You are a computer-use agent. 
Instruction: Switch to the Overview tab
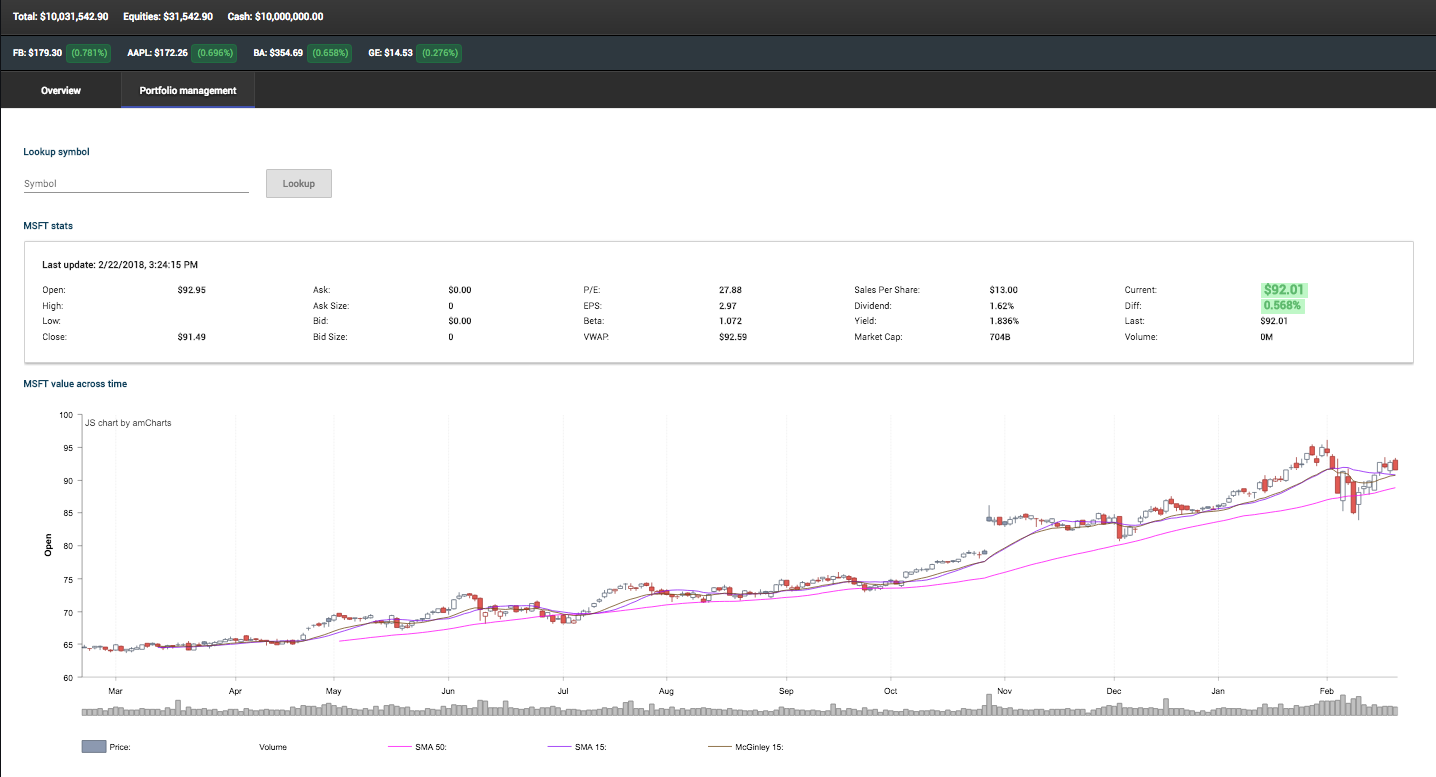tap(61, 91)
